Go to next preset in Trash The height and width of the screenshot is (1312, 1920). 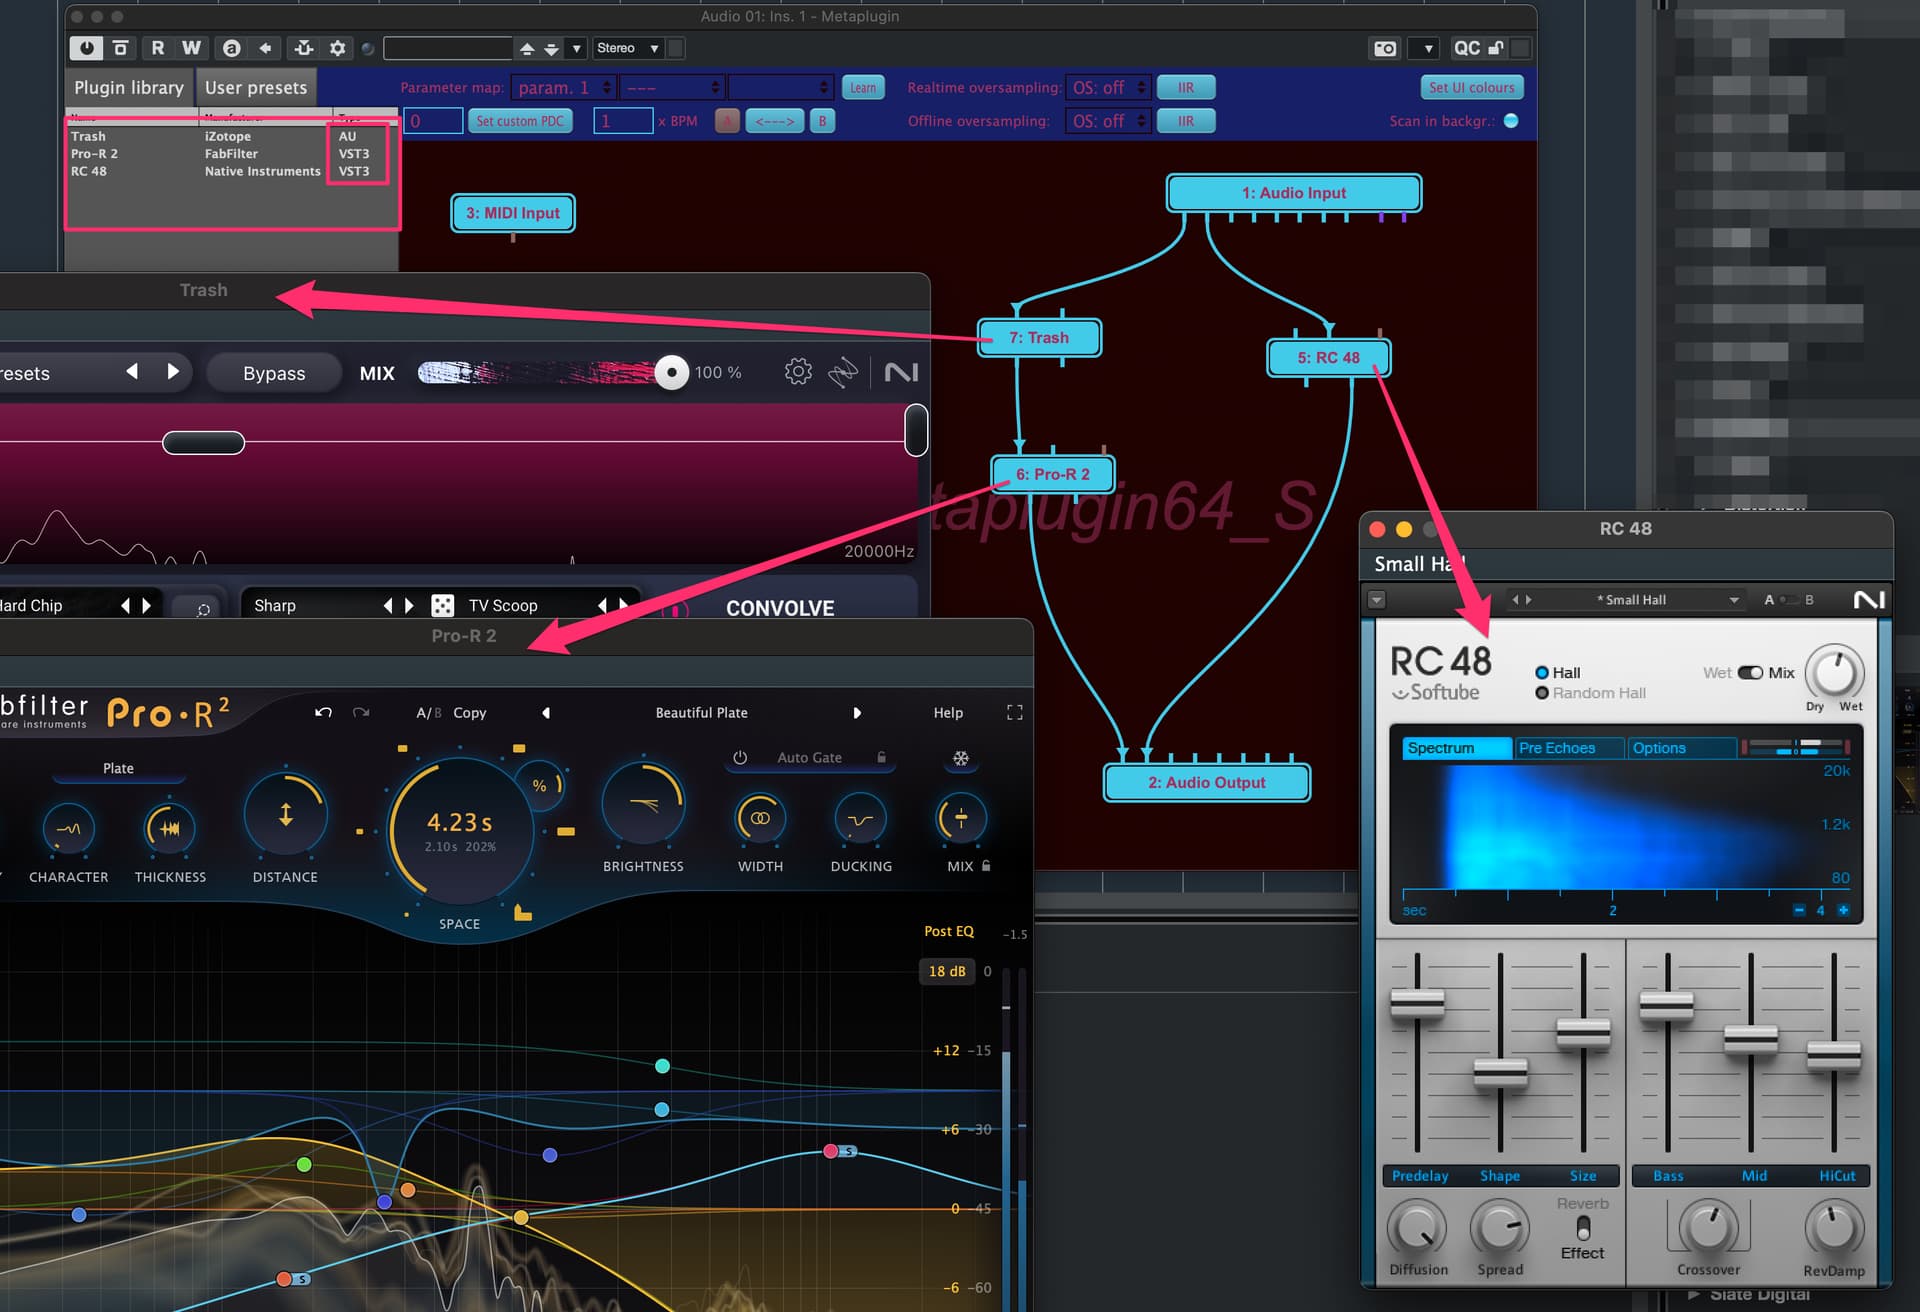pyautogui.click(x=173, y=372)
